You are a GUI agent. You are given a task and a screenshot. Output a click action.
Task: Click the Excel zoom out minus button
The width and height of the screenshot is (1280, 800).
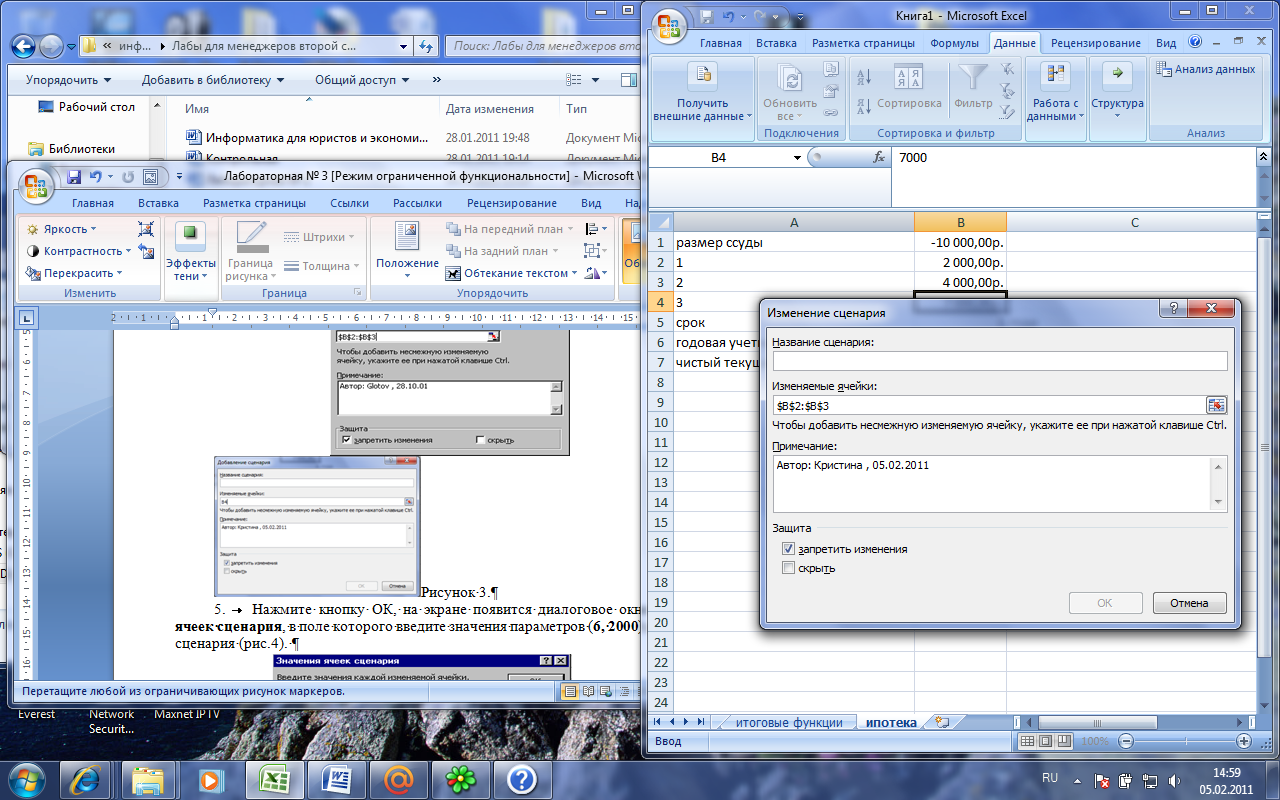pyautogui.click(x=1126, y=741)
